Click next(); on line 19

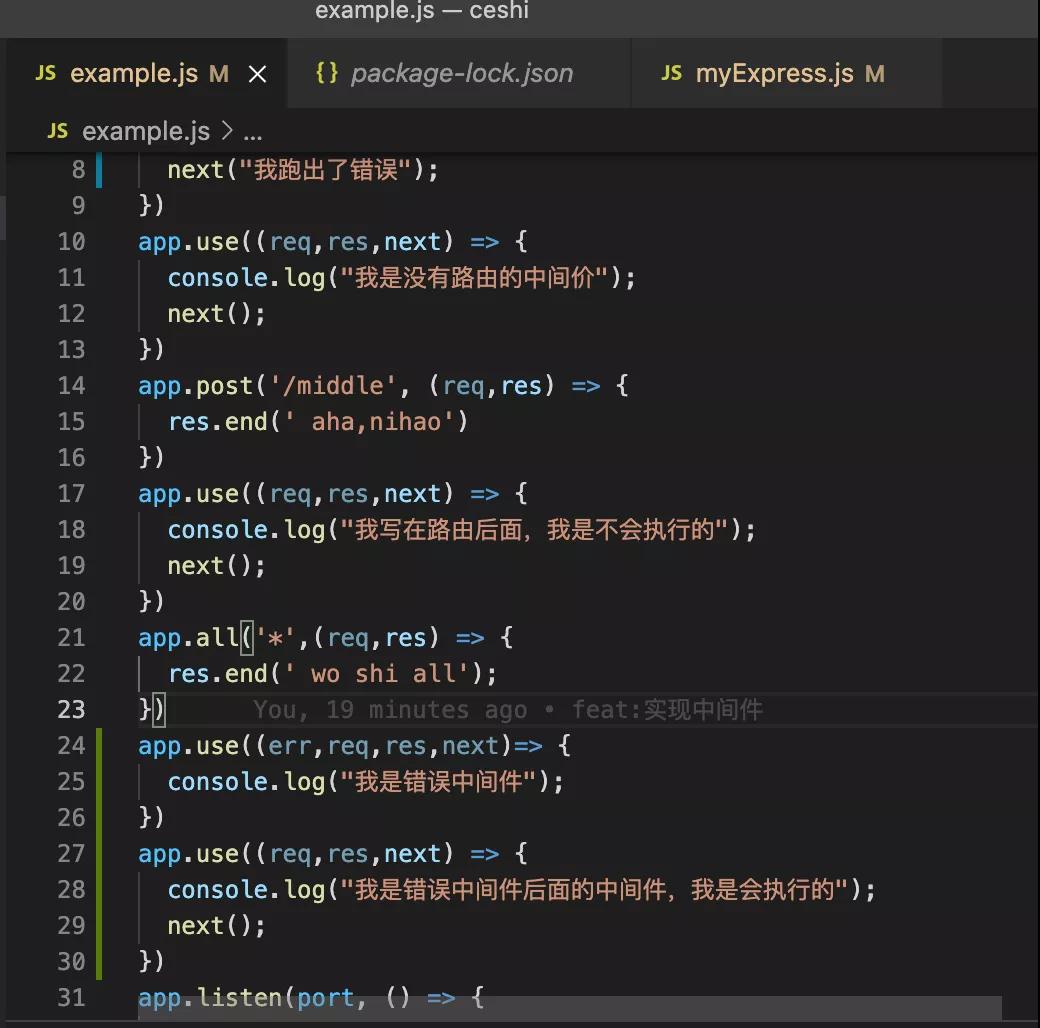(216, 566)
